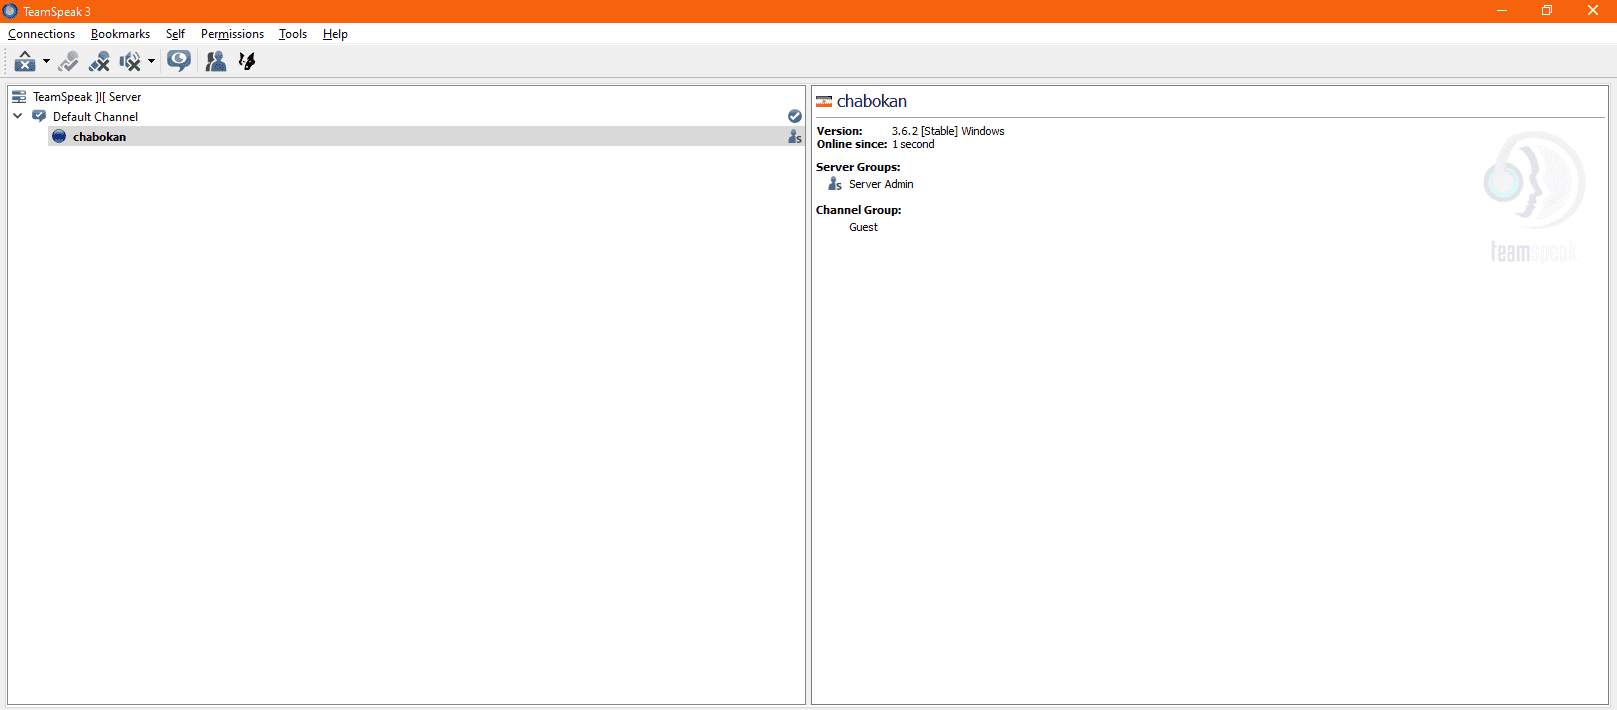The image size is (1617, 710).
Task: Select the Default Channel row
Action: [407, 117]
